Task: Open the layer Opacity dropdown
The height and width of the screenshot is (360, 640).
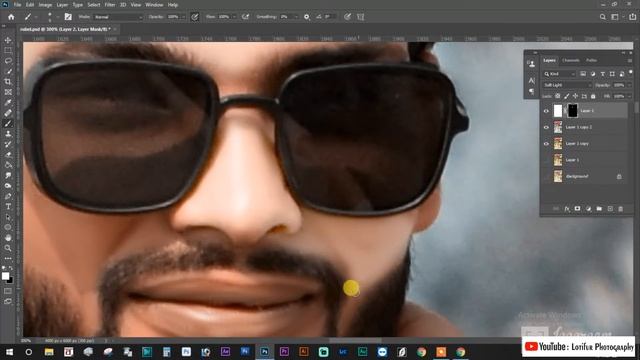Action: point(629,85)
